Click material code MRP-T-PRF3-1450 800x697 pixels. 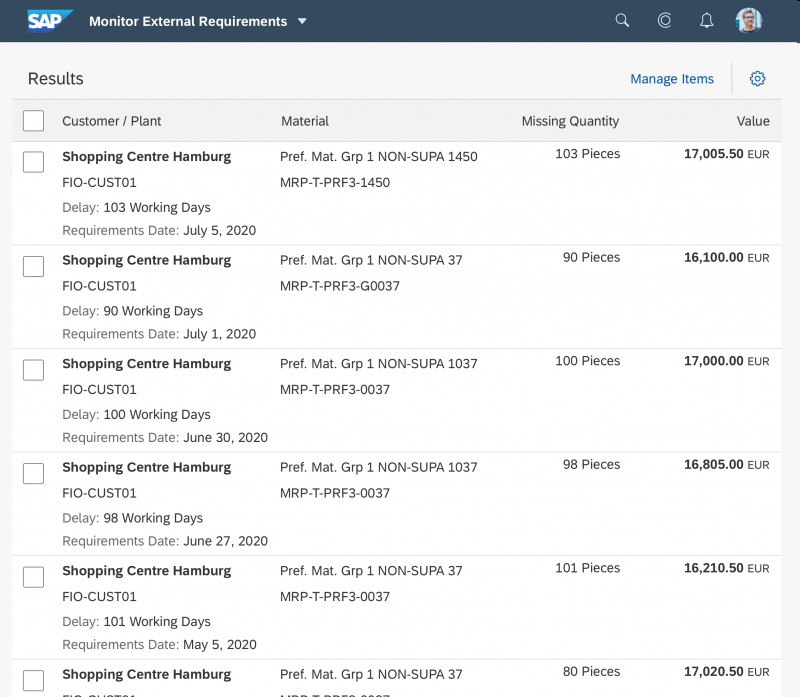[x=335, y=183]
